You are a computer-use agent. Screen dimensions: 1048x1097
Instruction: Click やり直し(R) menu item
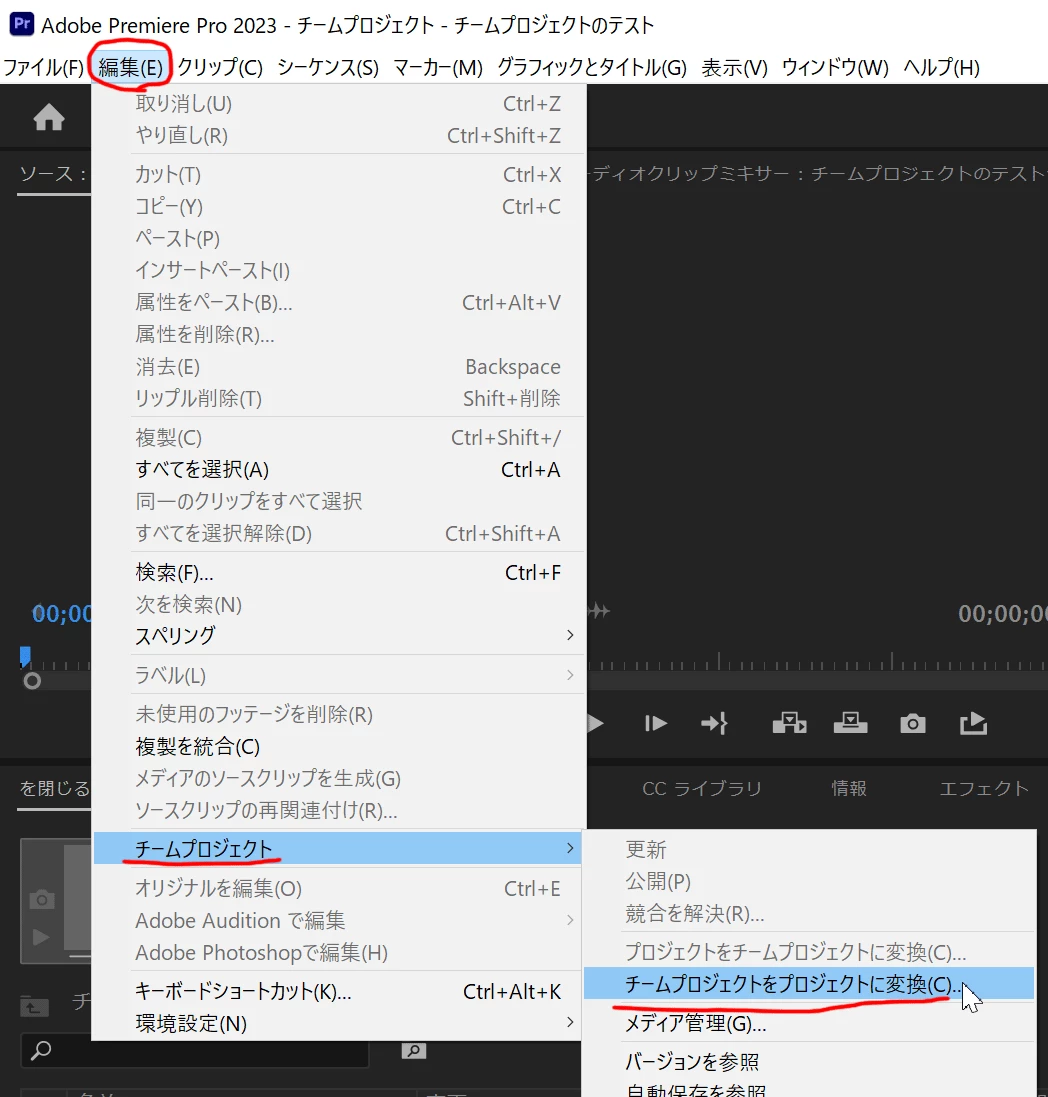339,135
